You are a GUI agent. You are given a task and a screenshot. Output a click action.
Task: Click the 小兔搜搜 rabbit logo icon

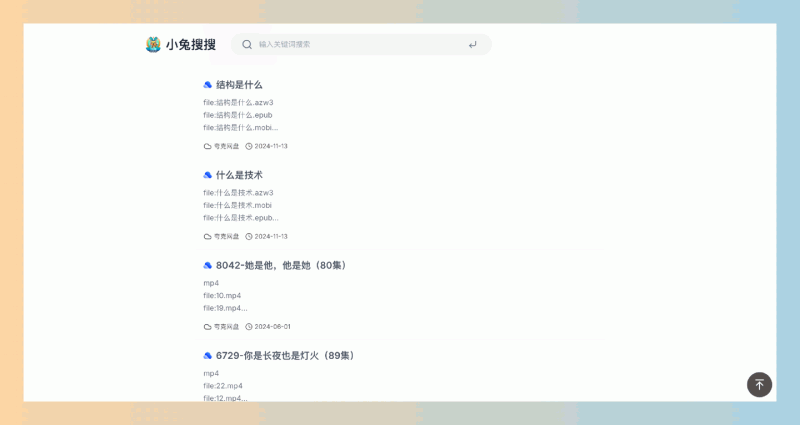coord(153,44)
